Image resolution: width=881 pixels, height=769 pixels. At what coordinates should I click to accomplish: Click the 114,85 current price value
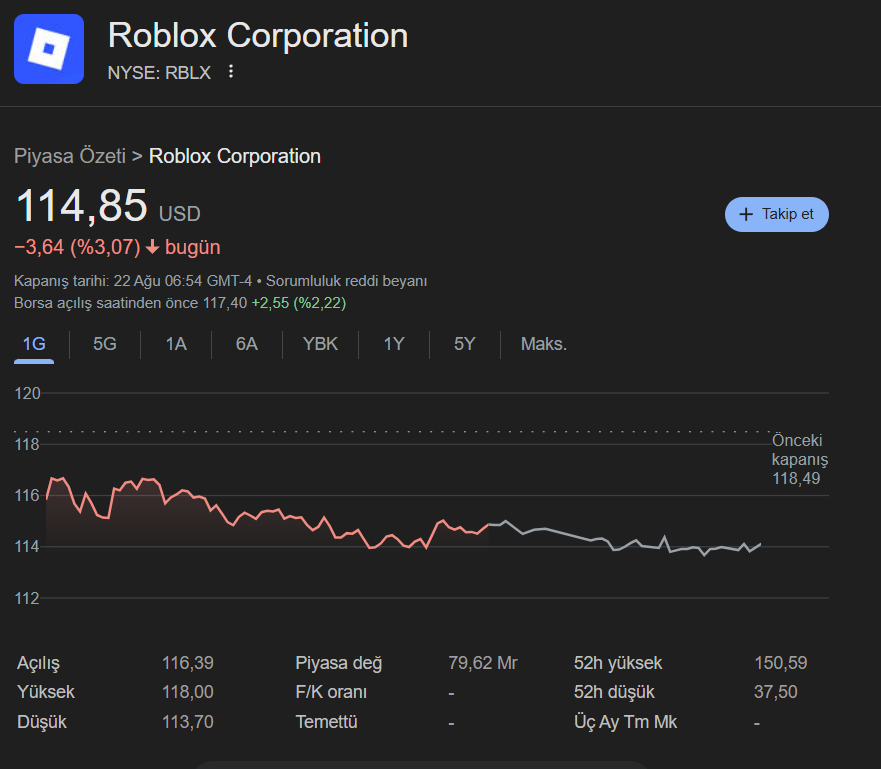pyautogui.click(x=82, y=206)
